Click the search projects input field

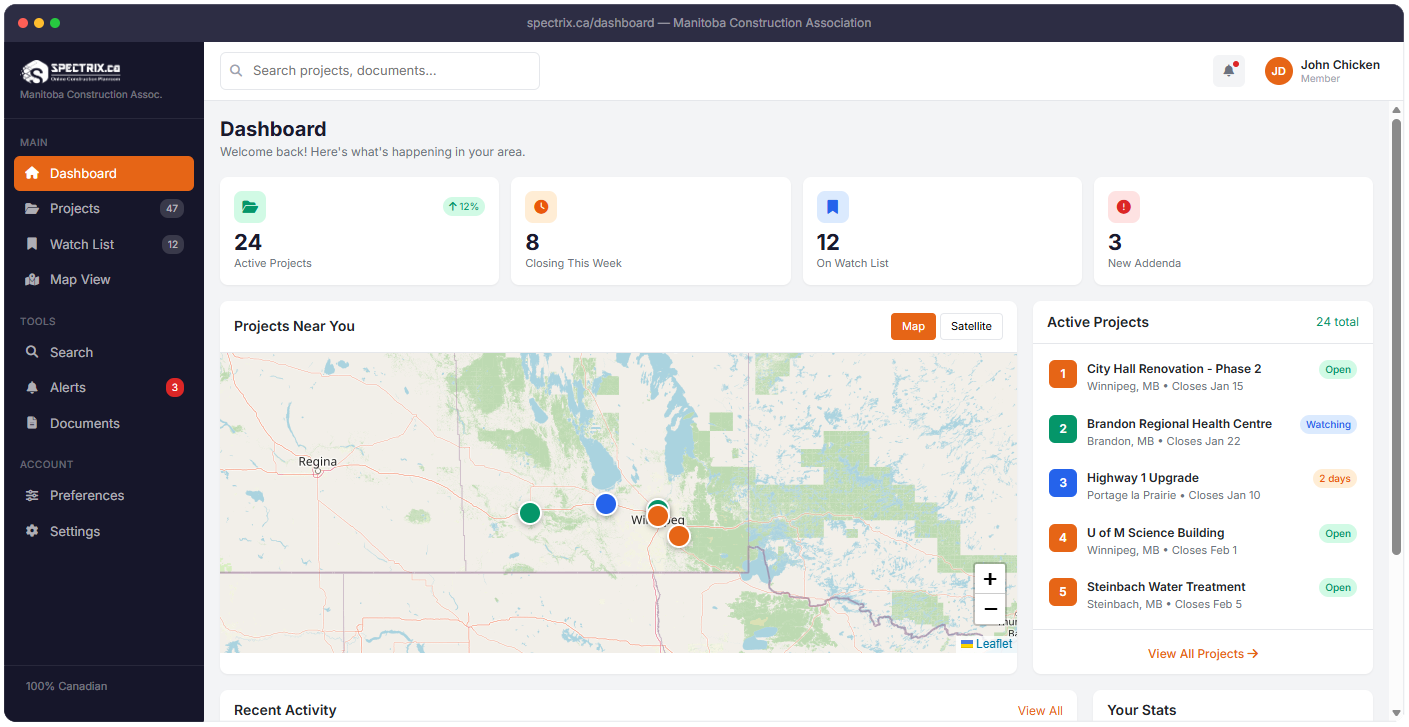click(x=379, y=71)
